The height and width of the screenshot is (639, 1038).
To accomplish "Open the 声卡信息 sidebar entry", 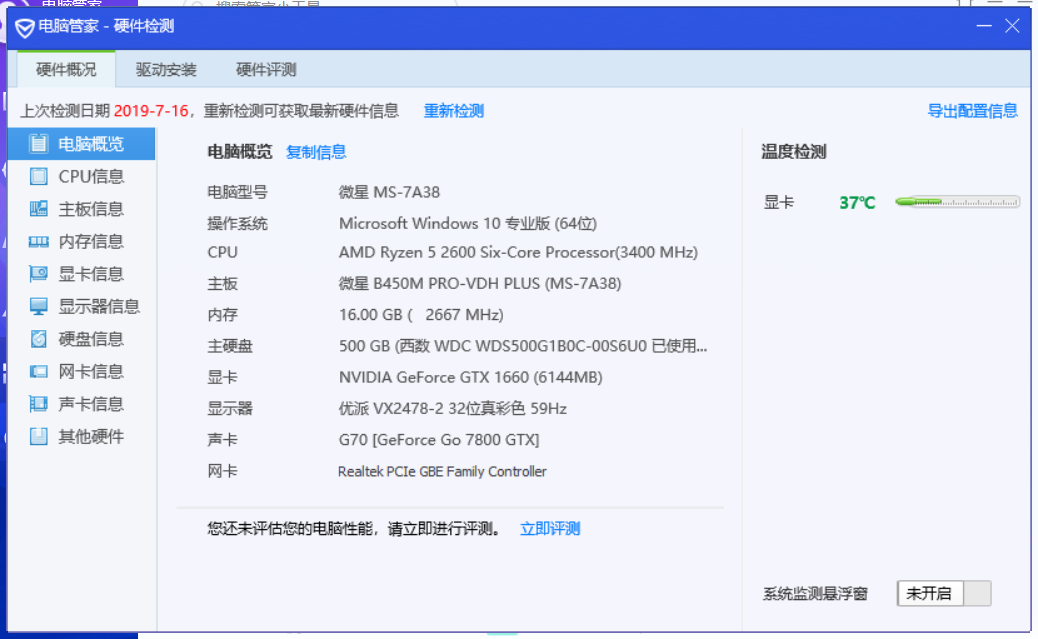I will [82, 403].
